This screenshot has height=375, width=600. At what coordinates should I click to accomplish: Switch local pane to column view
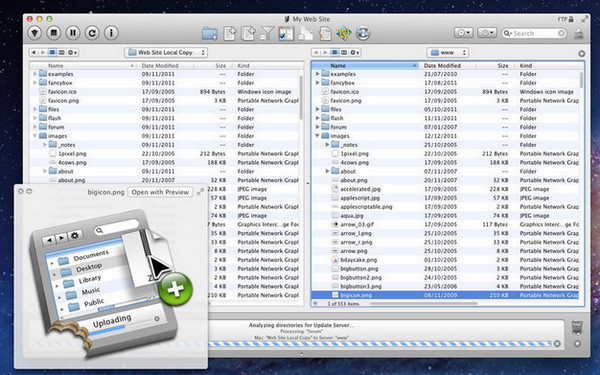pyautogui.click(x=61, y=52)
